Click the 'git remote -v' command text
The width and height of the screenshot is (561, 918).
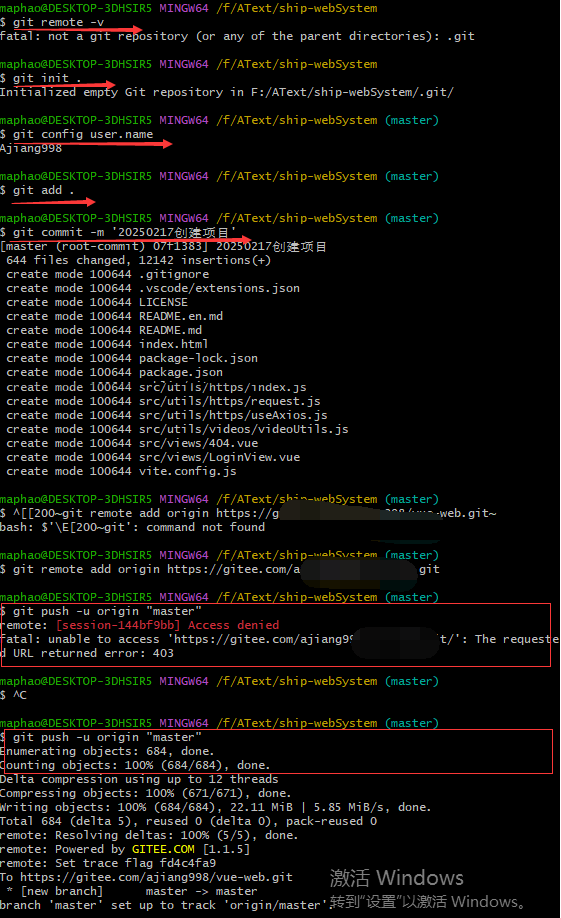[x=58, y=22]
